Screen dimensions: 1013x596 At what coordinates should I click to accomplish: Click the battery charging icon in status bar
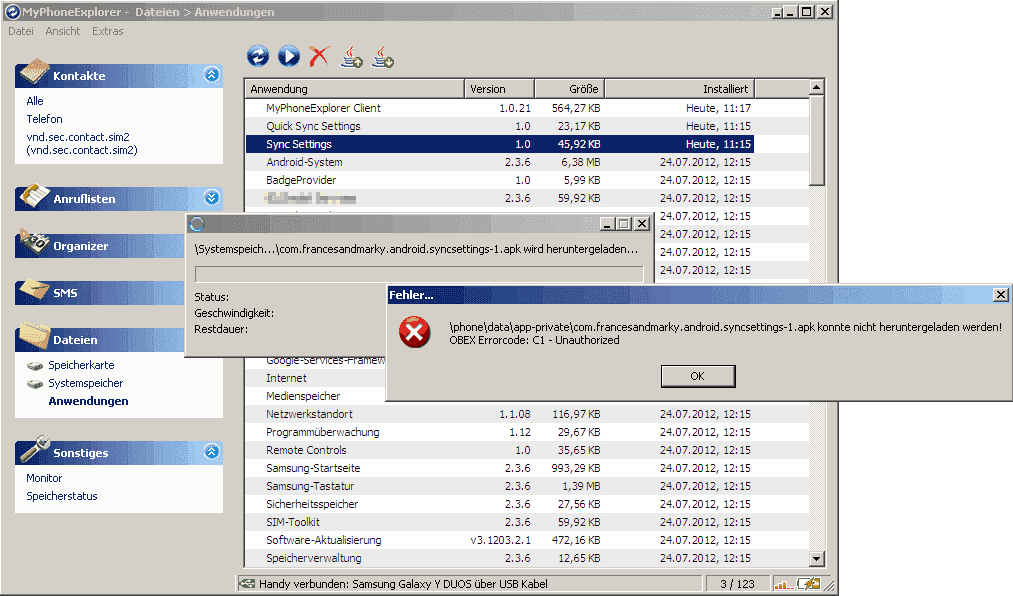[x=808, y=584]
